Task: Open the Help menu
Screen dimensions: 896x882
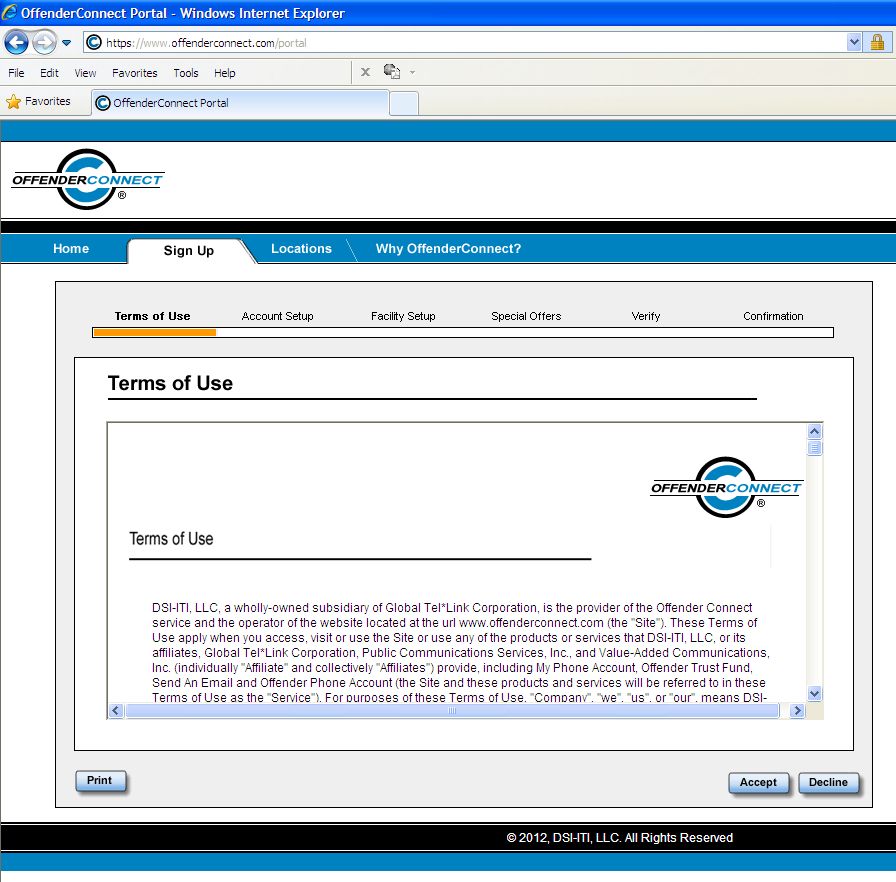Action: pos(225,73)
